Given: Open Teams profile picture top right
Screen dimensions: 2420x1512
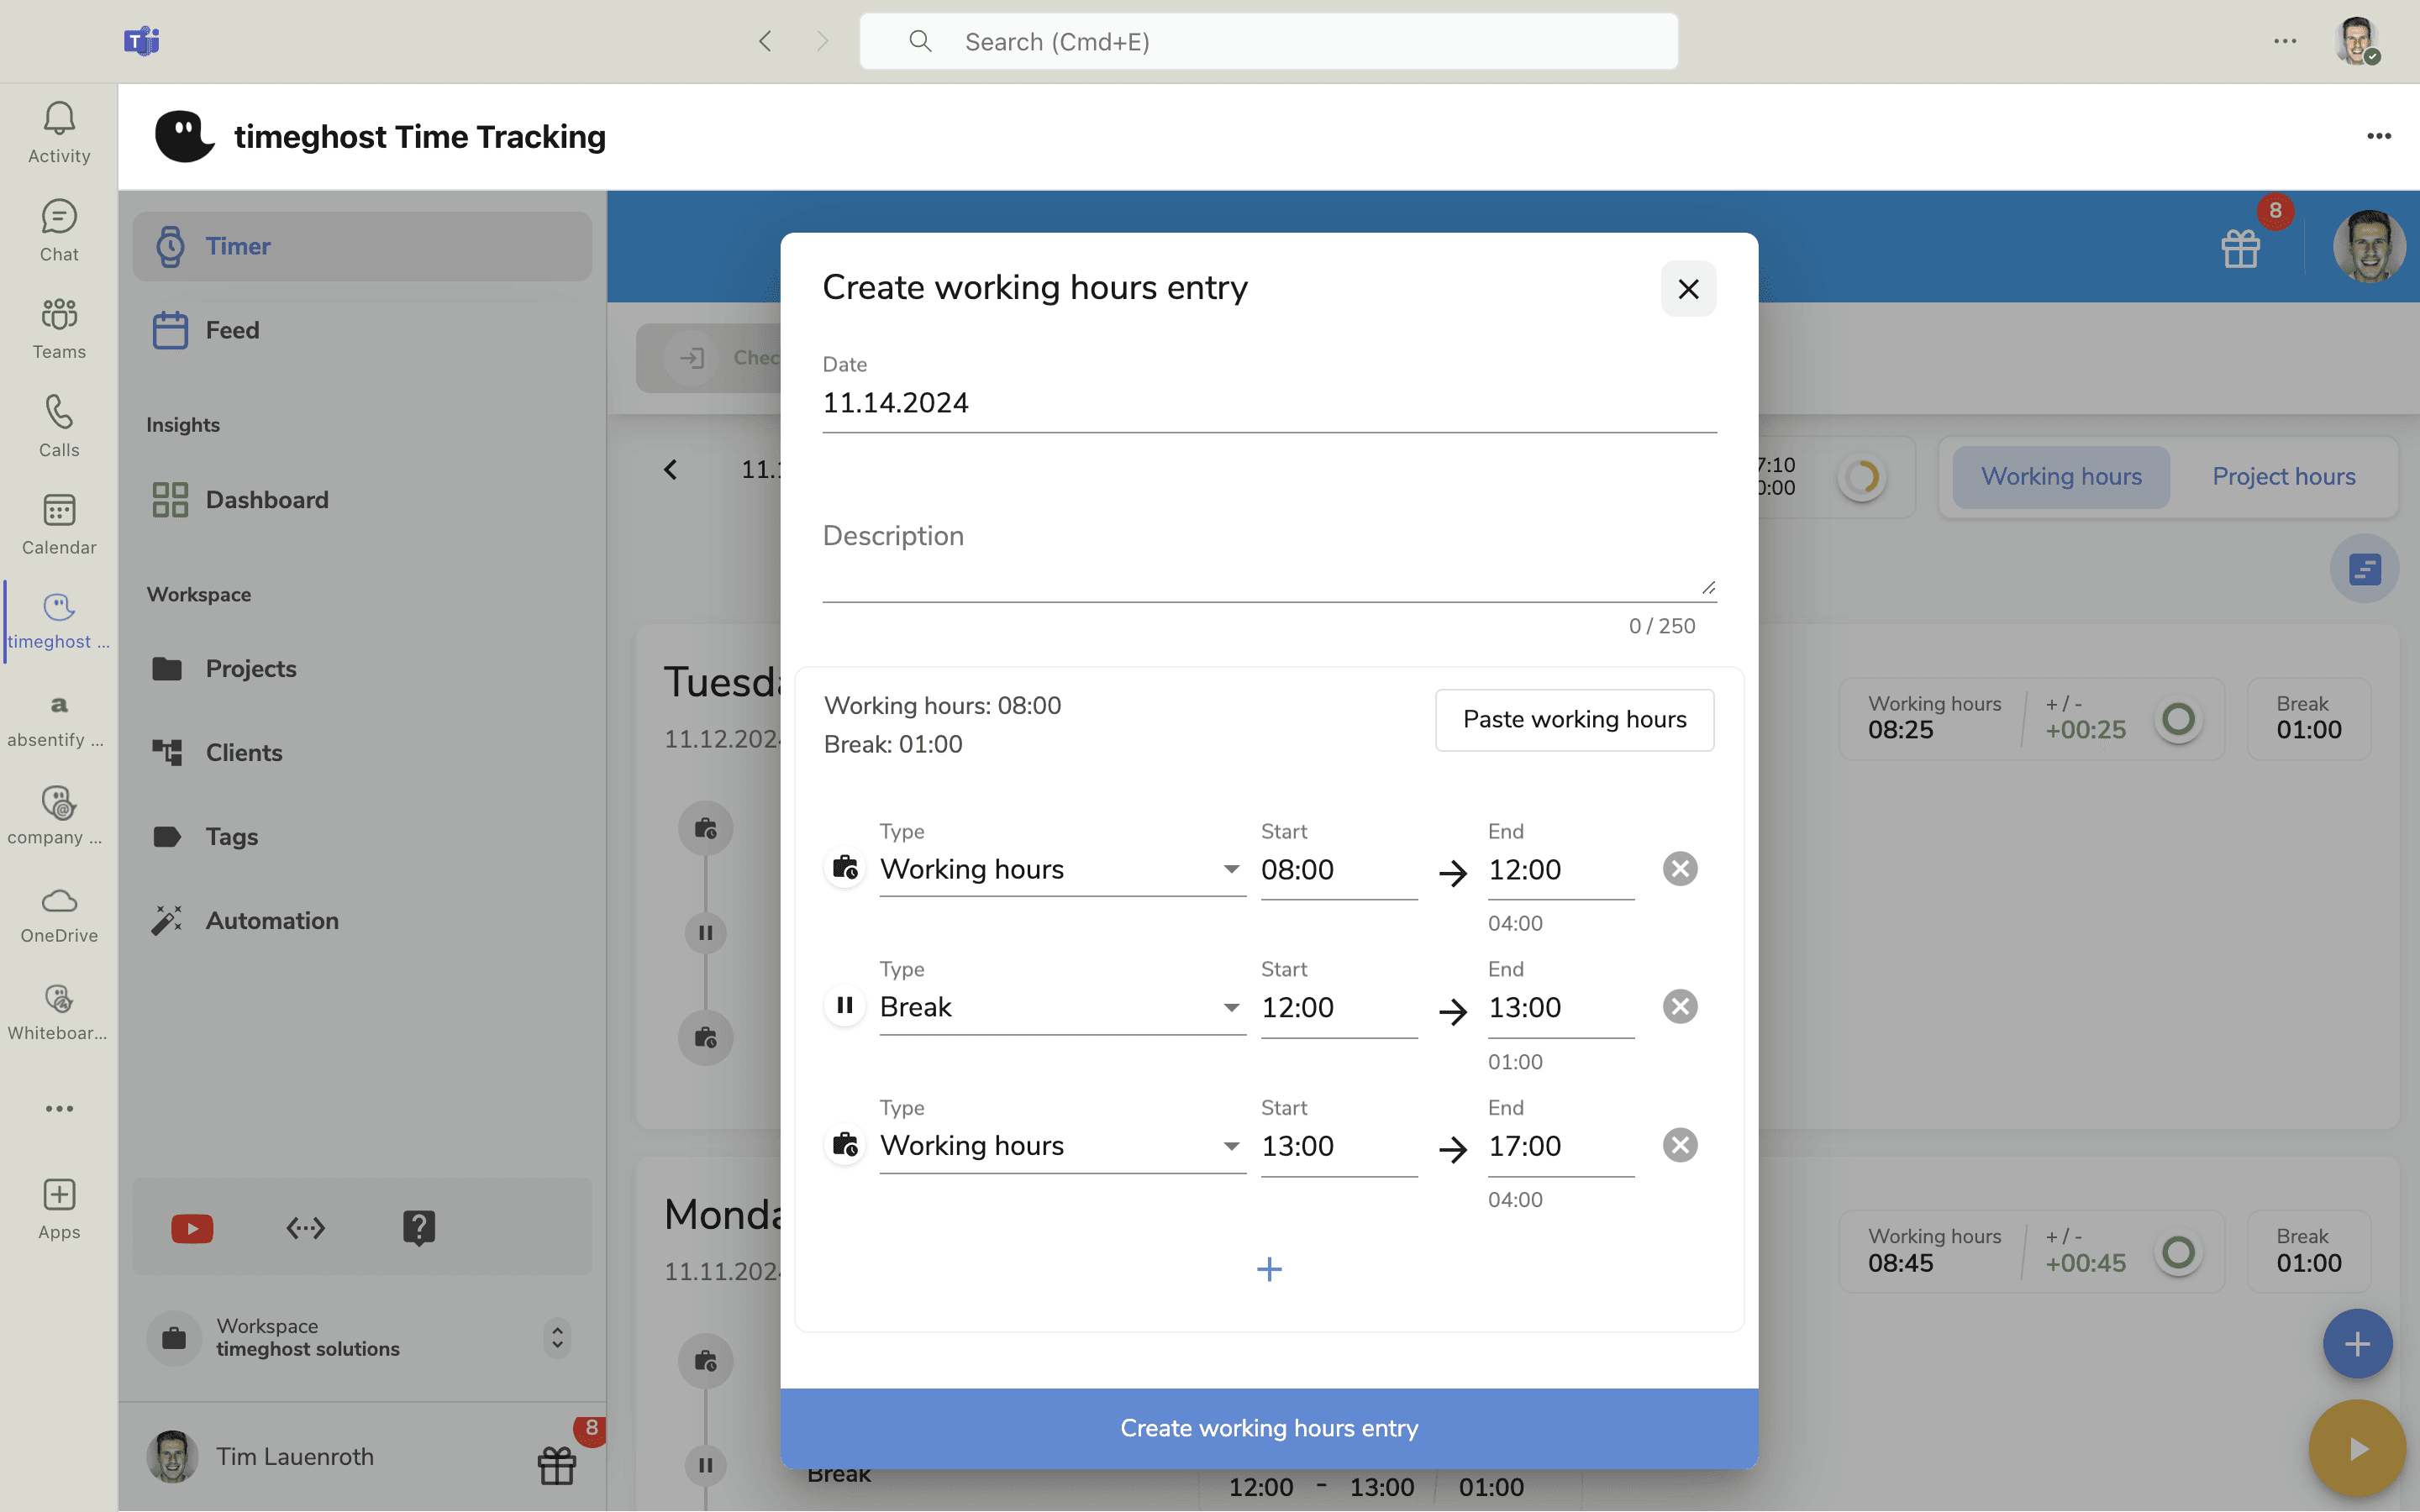Looking at the screenshot, I should 2357,41.
